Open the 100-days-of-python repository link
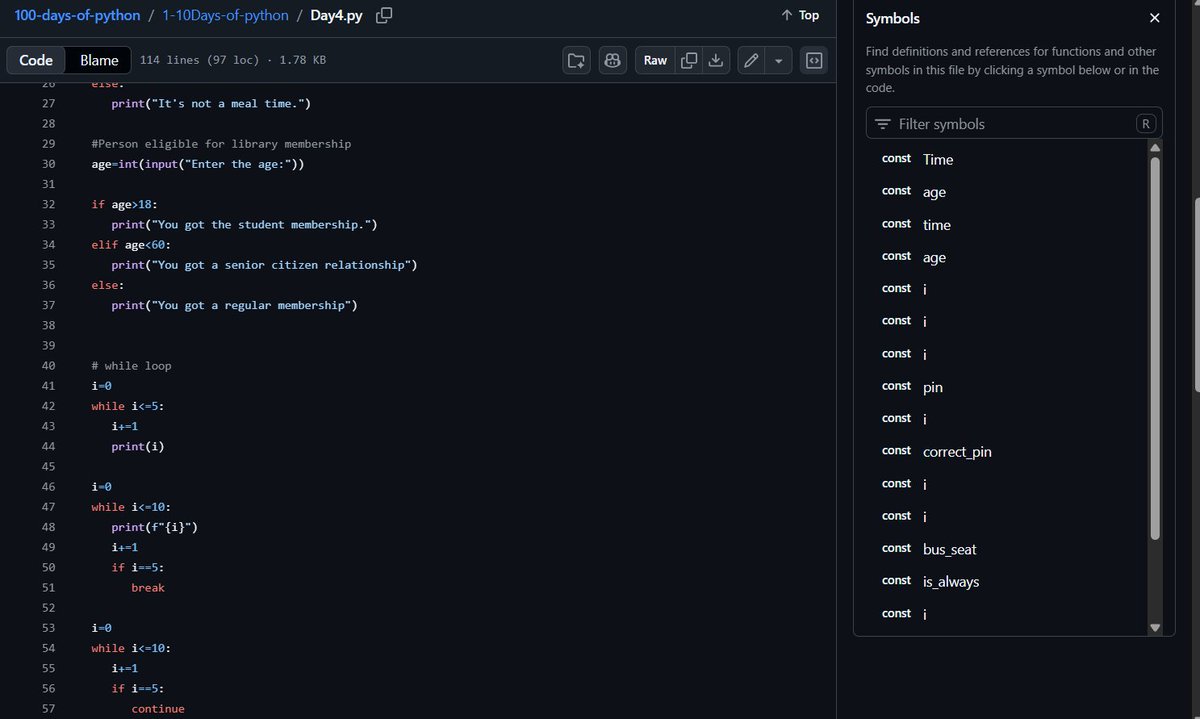The image size is (1200, 719). click(x=77, y=16)
